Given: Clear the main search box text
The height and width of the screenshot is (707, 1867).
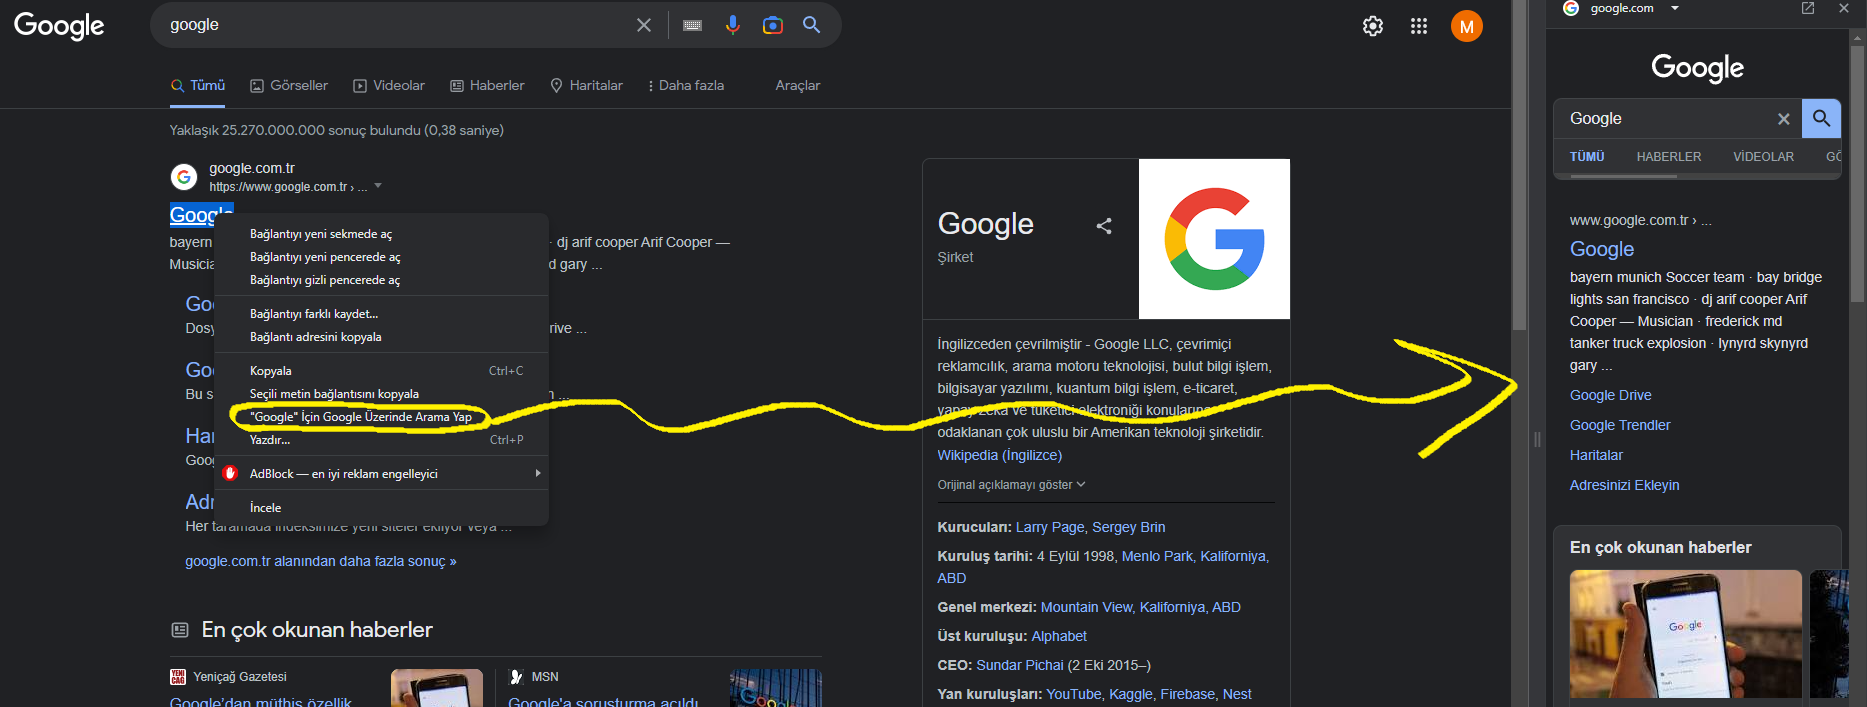Looking at the screenshot, I should click(x=644, y=25).
